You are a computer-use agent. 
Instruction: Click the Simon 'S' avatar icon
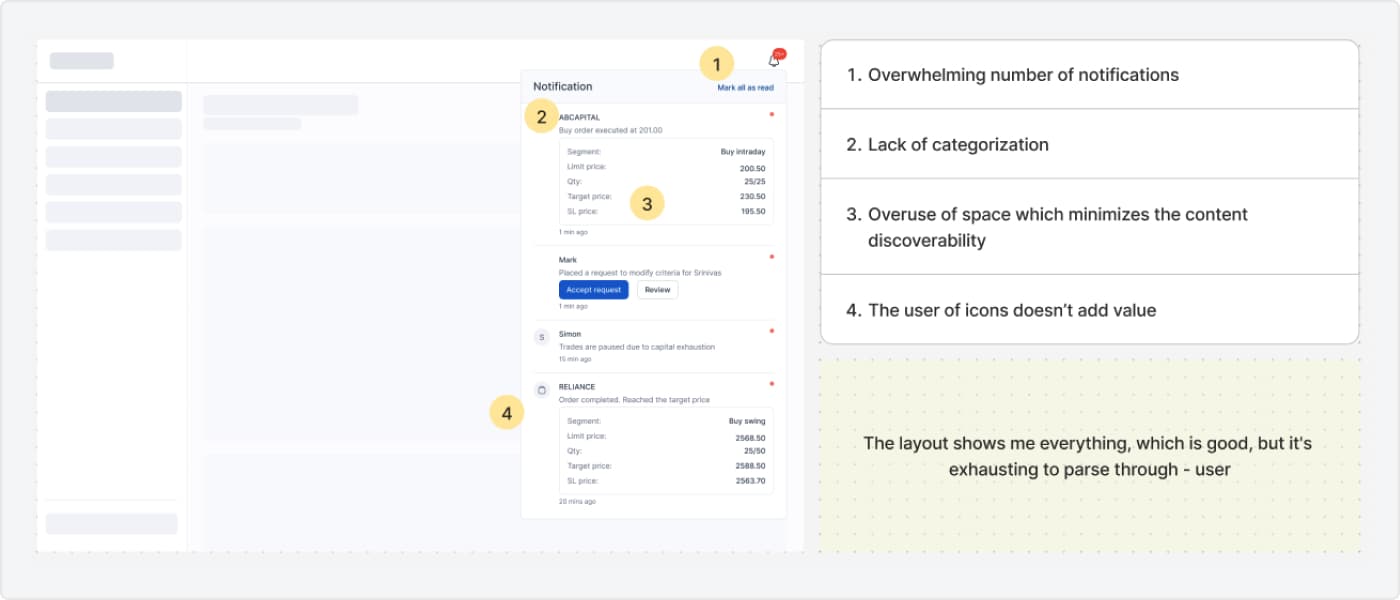[x=542, y=337]
